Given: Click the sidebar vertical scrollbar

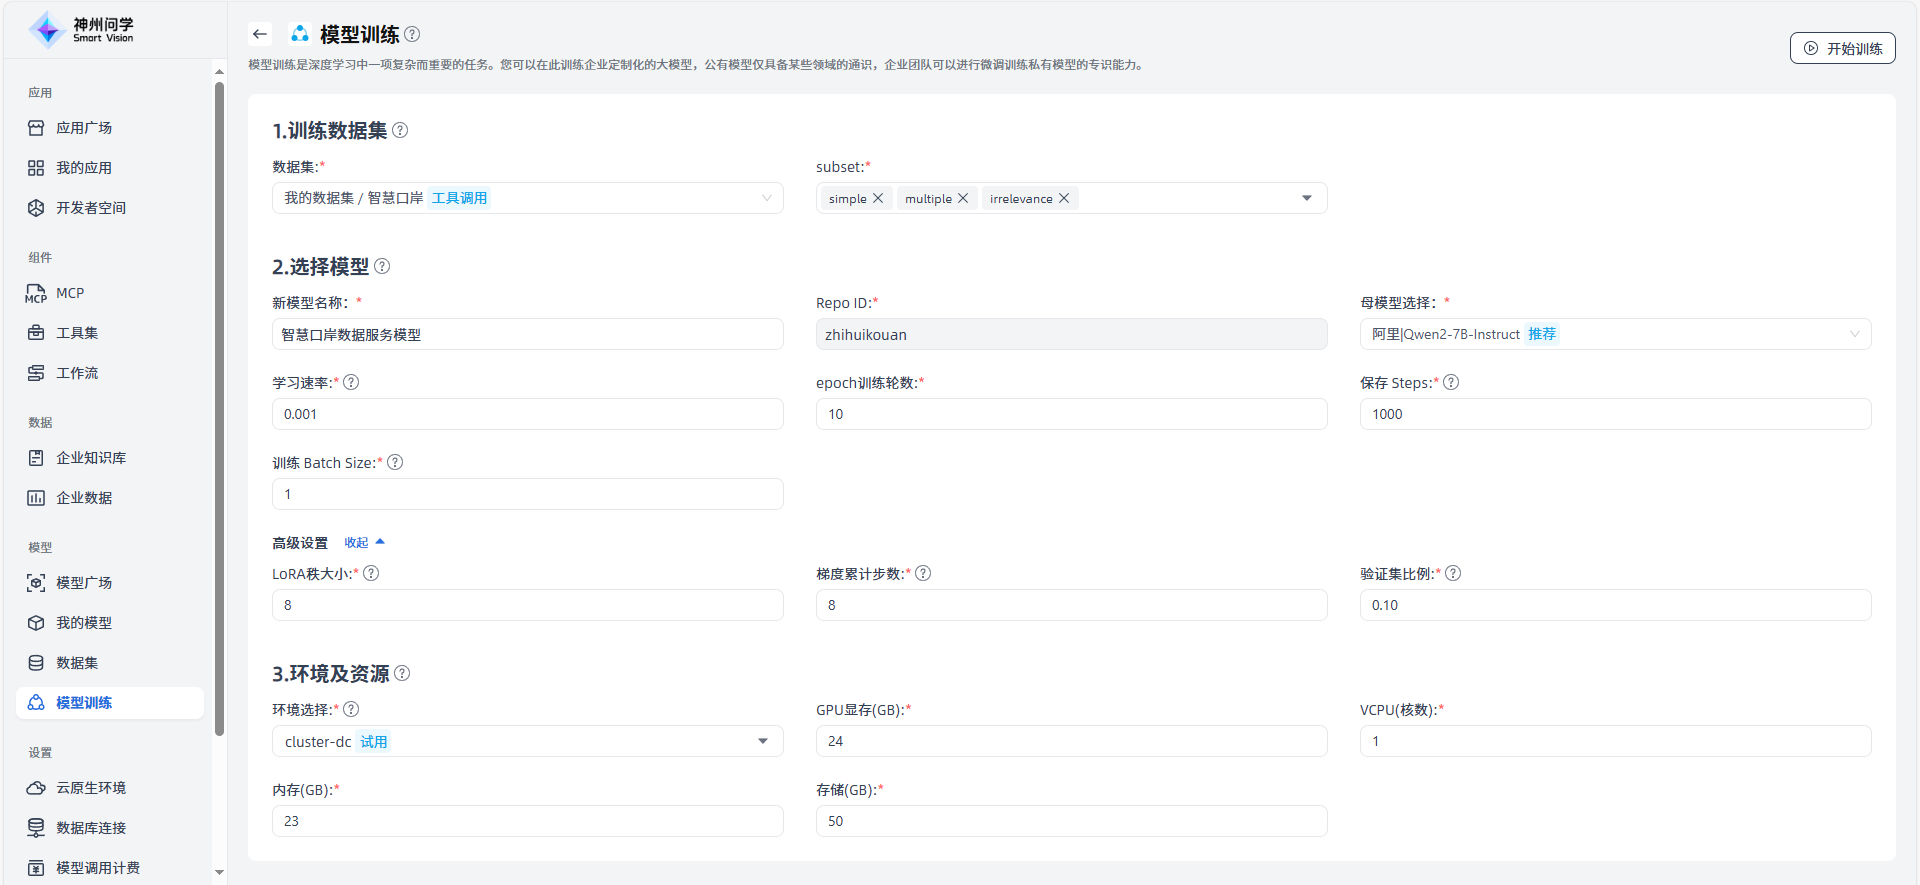Looking at the screenshot, I should pos(219,400).
